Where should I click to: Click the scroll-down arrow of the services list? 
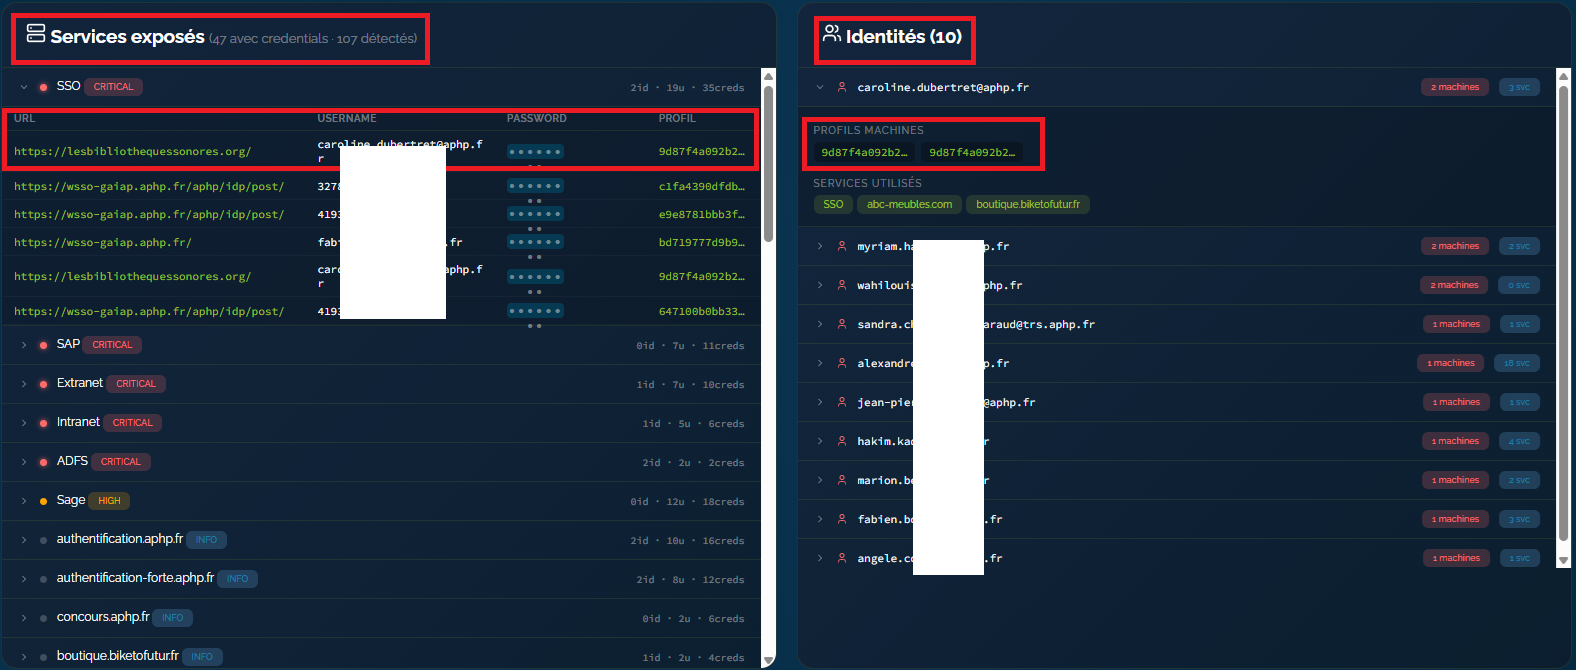click(x=768, y=660)
